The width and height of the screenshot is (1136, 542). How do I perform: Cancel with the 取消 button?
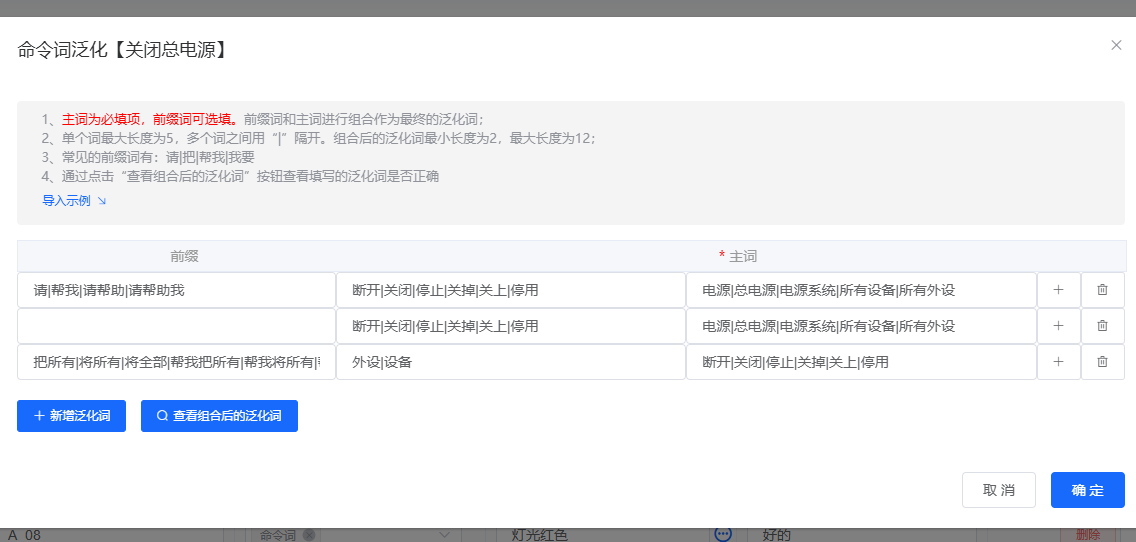[x=999, y=490]
